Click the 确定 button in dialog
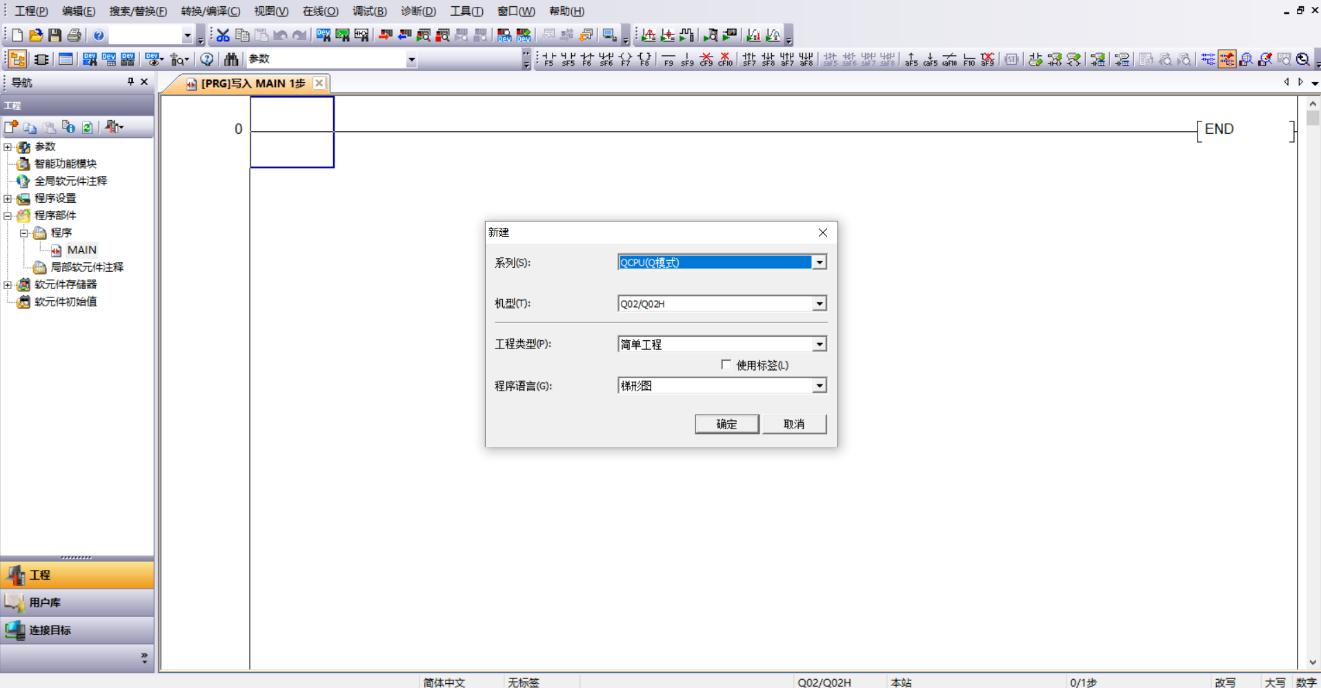This screenshot has height=688, width=1321. coord(727,424)
